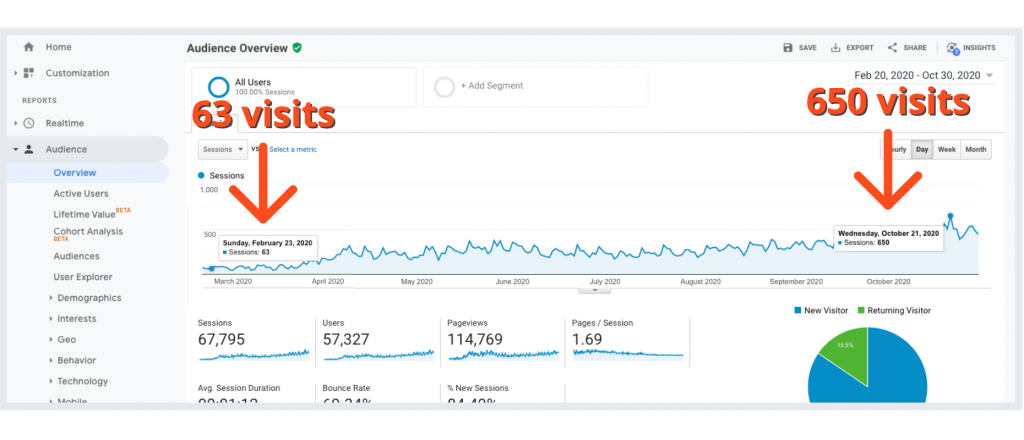Click + Add Segment box
Viewport: 1024px width, 440px height.
click(536, 87)
